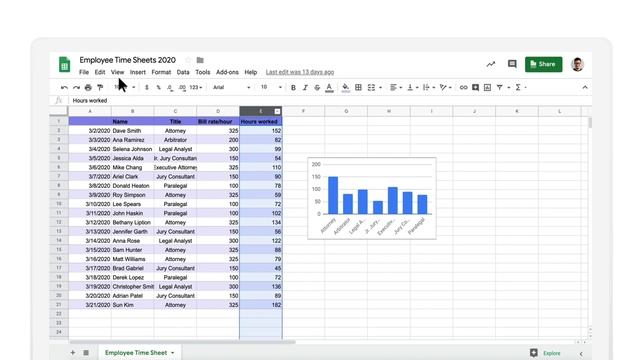Toggle strikethrough formatting
640x360 pixels.
point(317,87)
